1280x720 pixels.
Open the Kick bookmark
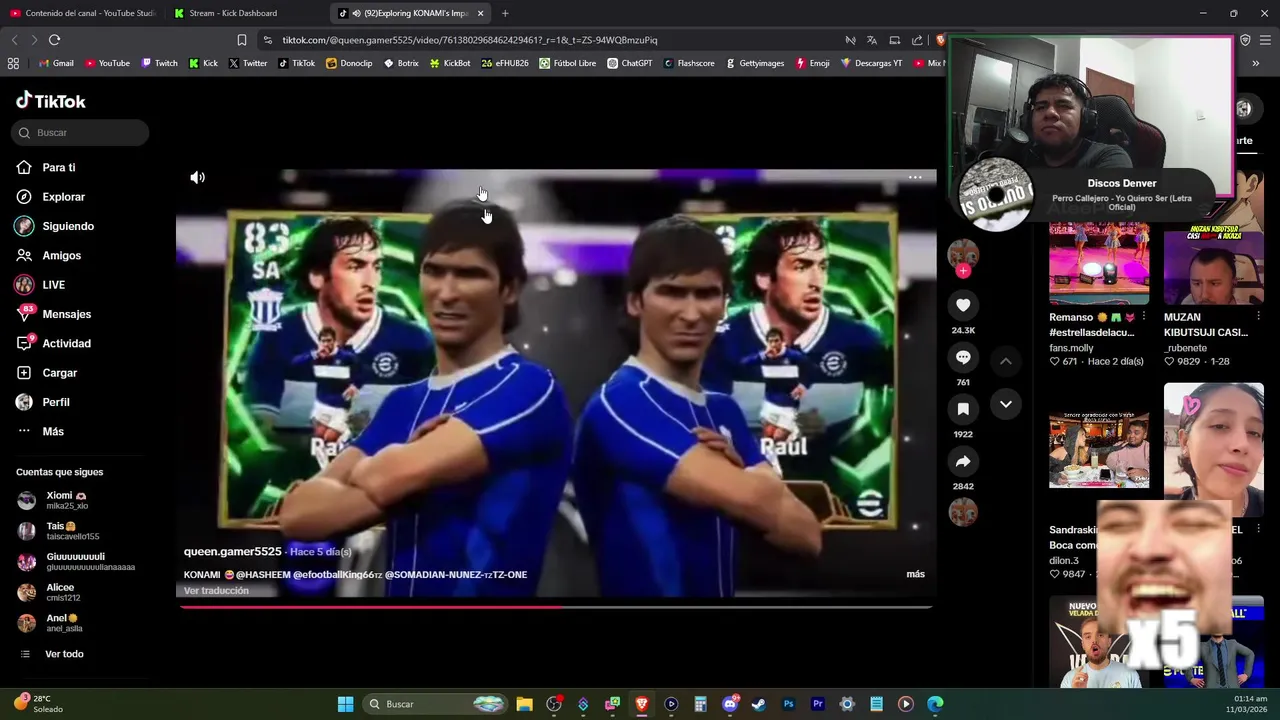pyautogui.click(x=203, y=63)
